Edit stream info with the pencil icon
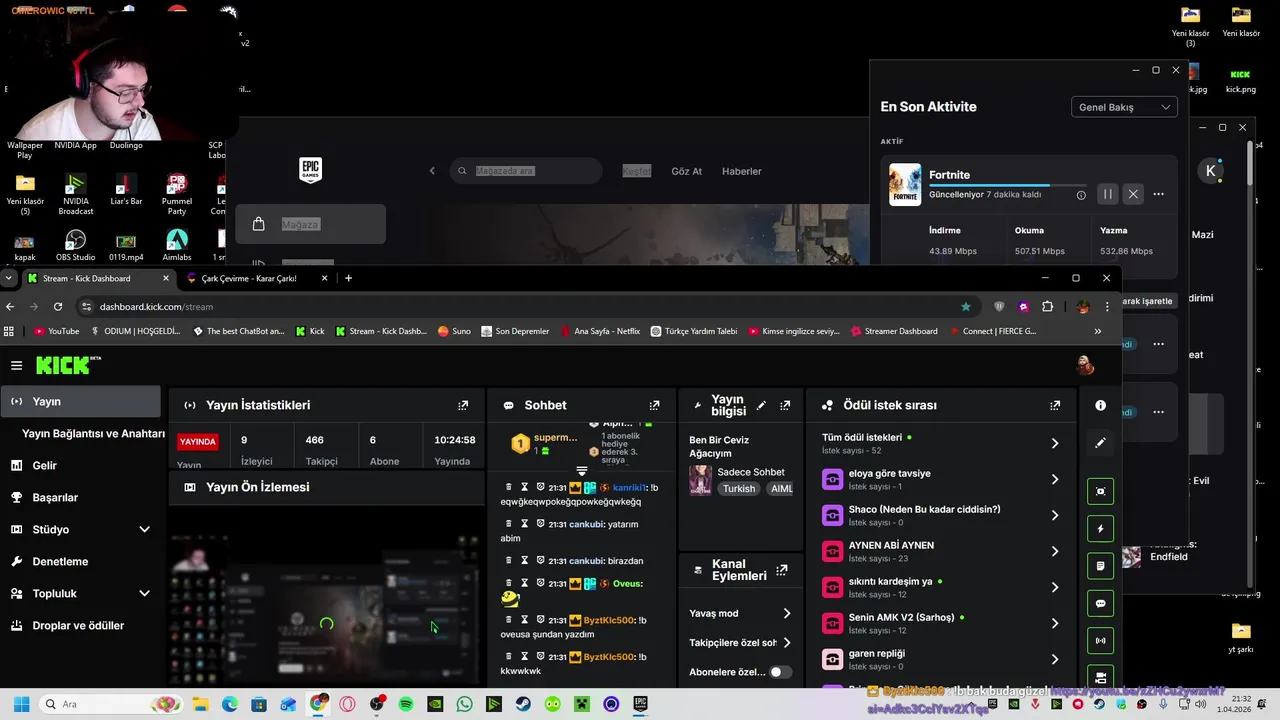This screenshot has height=720, width=1280. point(761,405)
